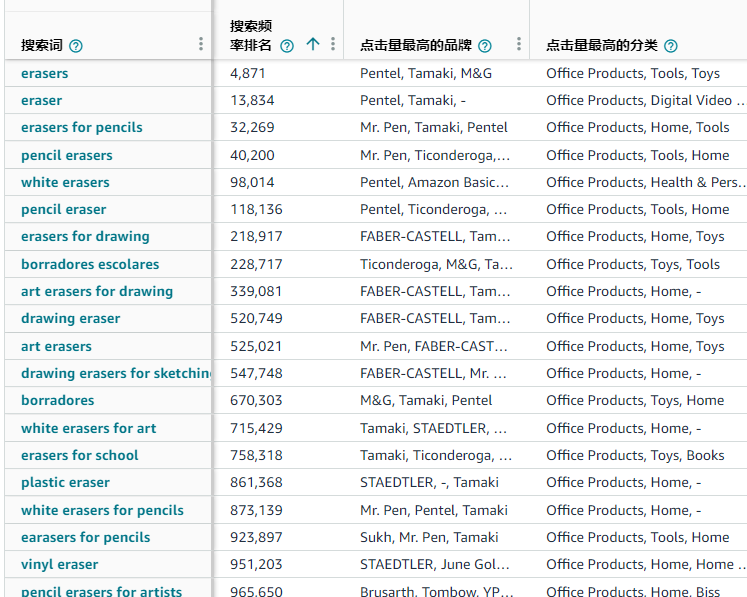
Task: Click the brand cell 'Ticonderoga, M&G, Ta…'
Action: [436, 264]
